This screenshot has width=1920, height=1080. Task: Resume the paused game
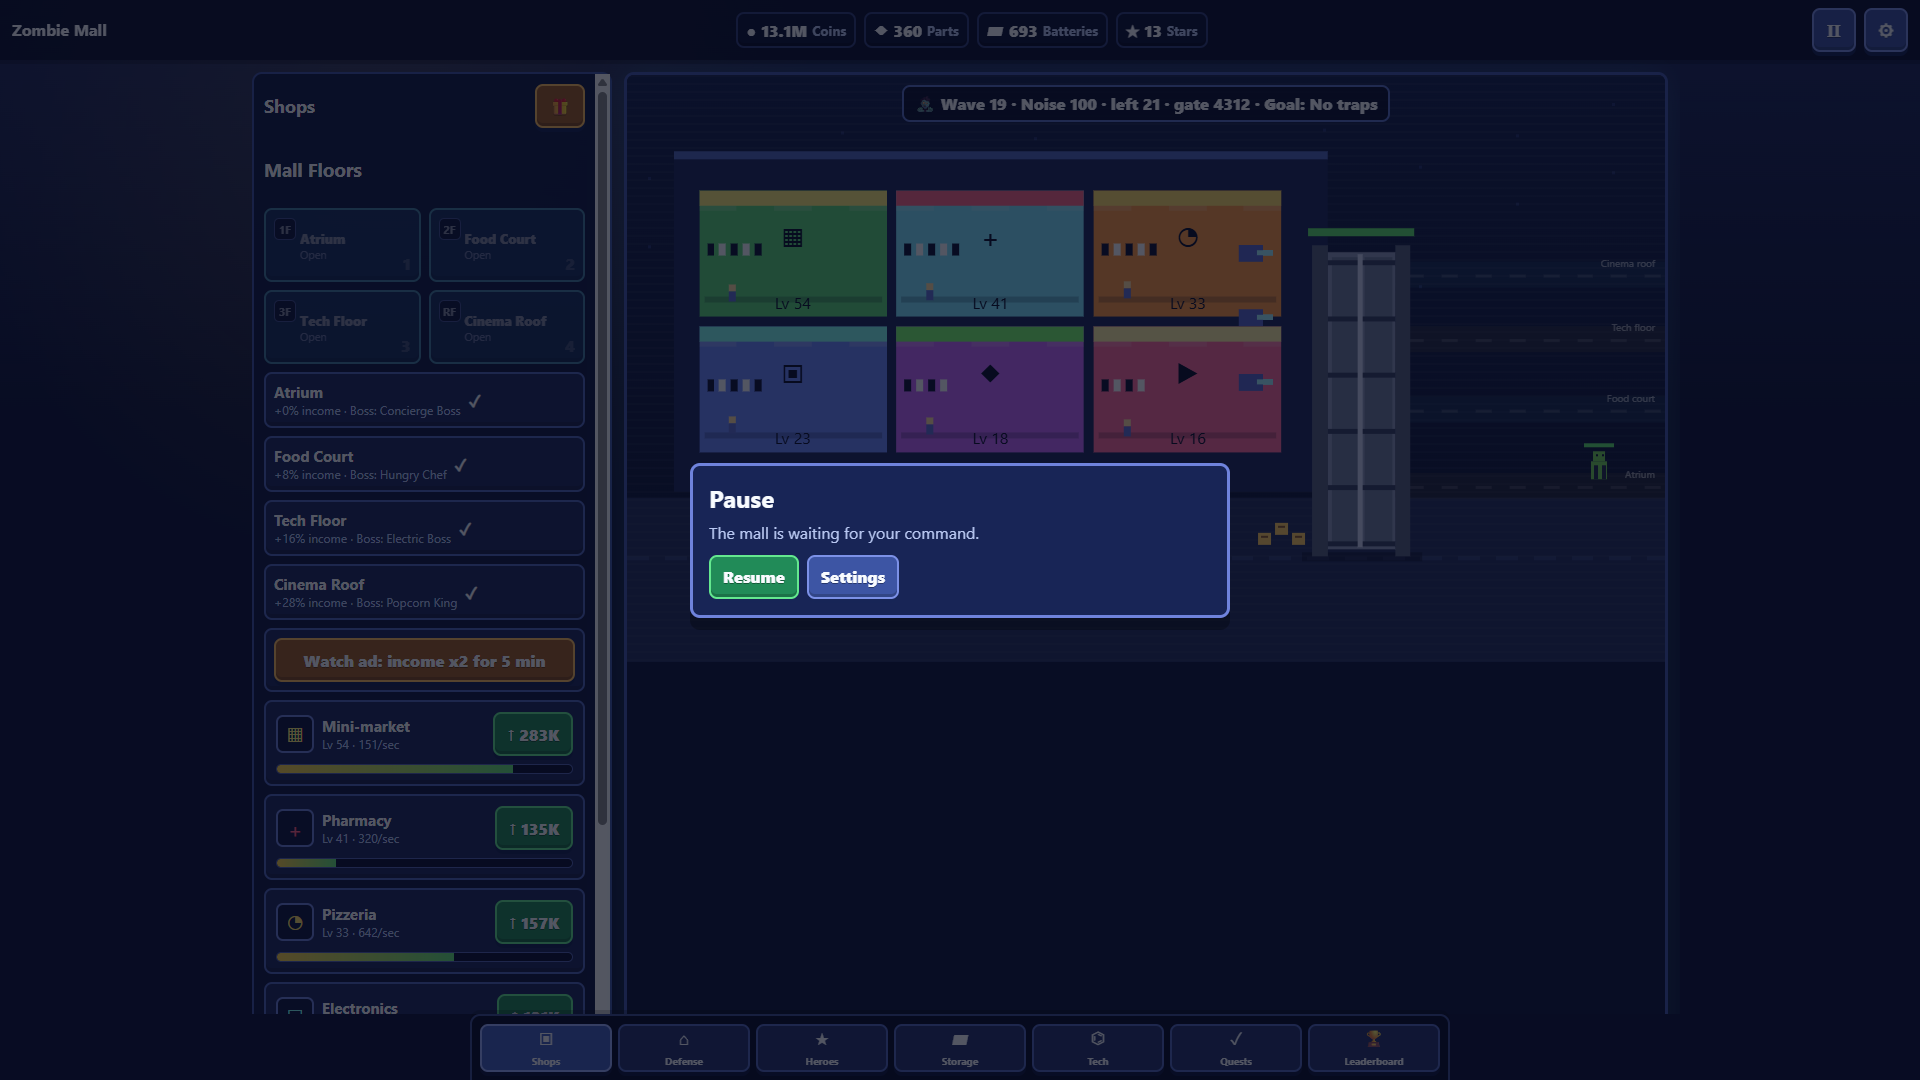[754, 577]
